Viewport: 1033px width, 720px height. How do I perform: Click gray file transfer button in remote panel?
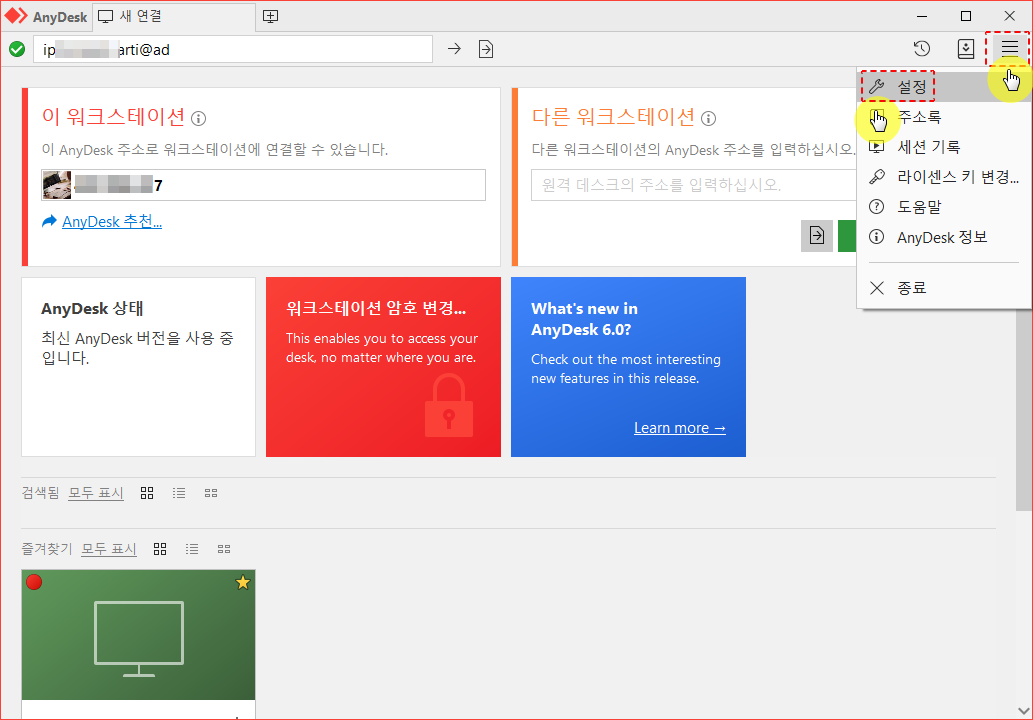coord(817,236)
